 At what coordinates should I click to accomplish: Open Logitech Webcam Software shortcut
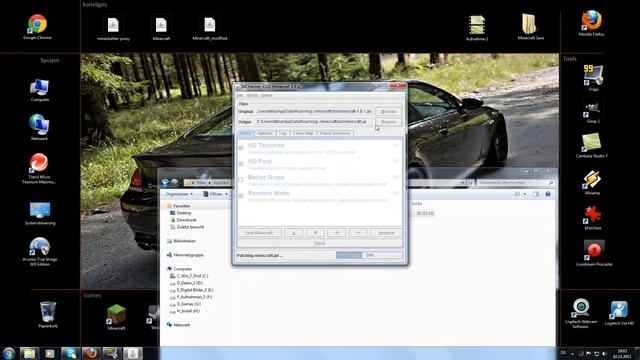[x=581, y=313]
